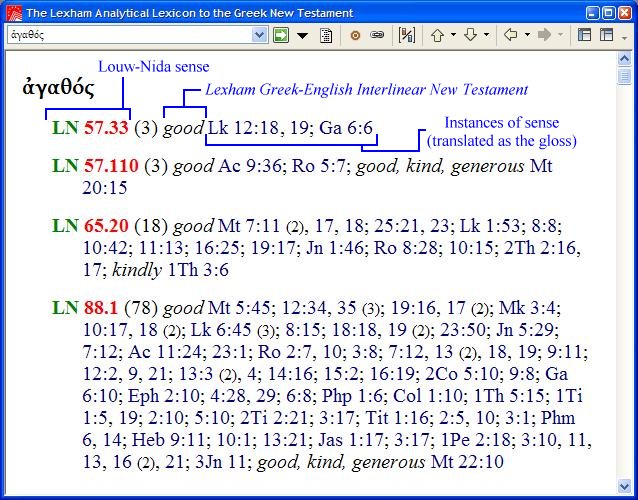This screenshot has width=638, height=500.
Task: Open the Ro 5:7 reference
Action: click(x=321, y=166)
